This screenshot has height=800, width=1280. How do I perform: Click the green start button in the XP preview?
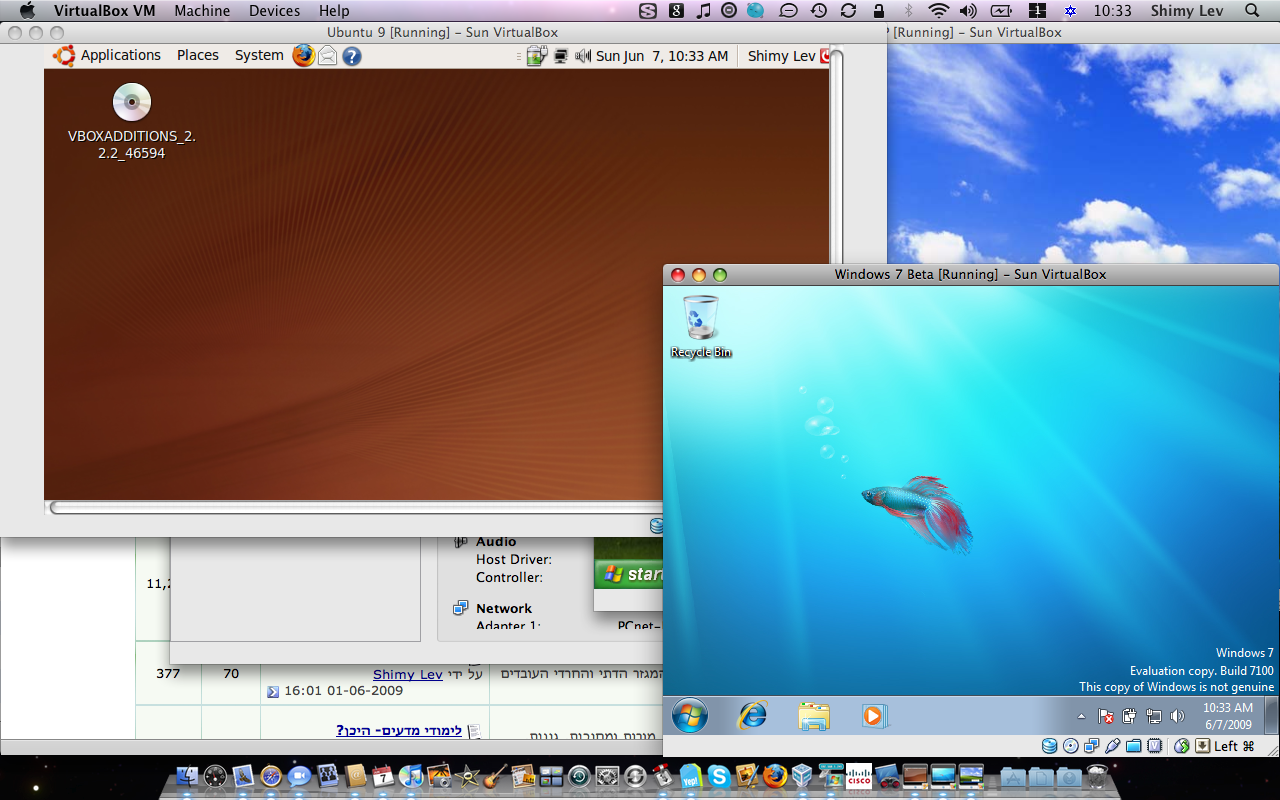[628, 574]
